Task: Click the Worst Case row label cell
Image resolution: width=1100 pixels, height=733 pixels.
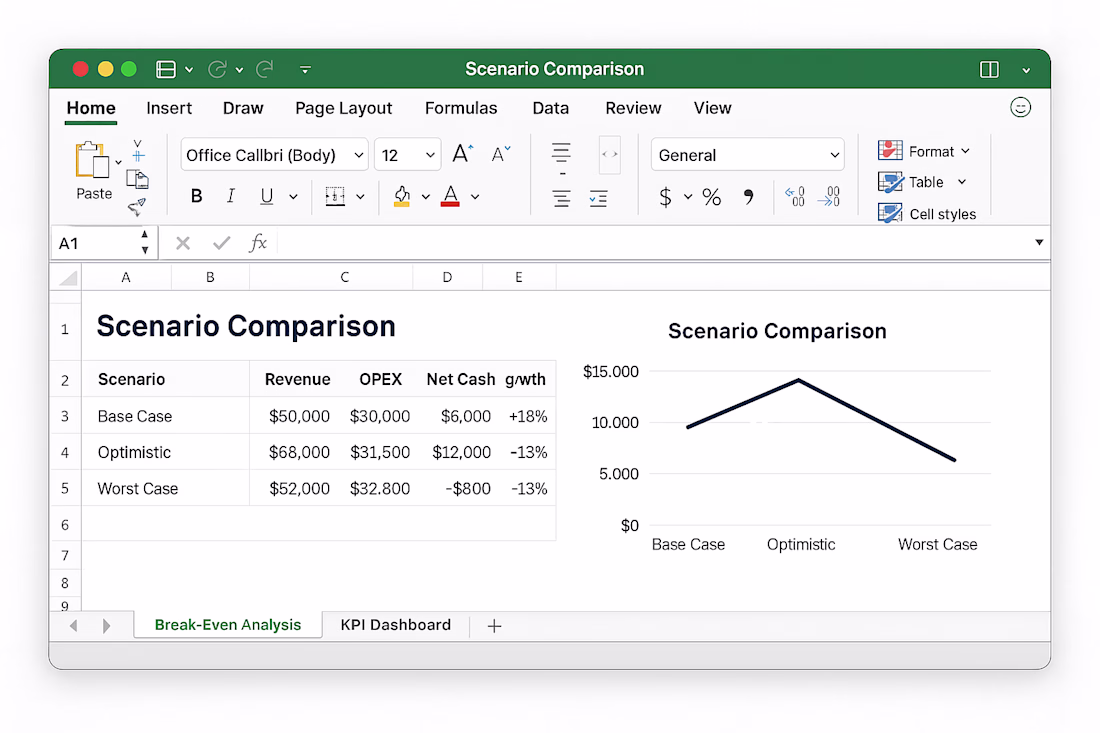Action: 166,489
